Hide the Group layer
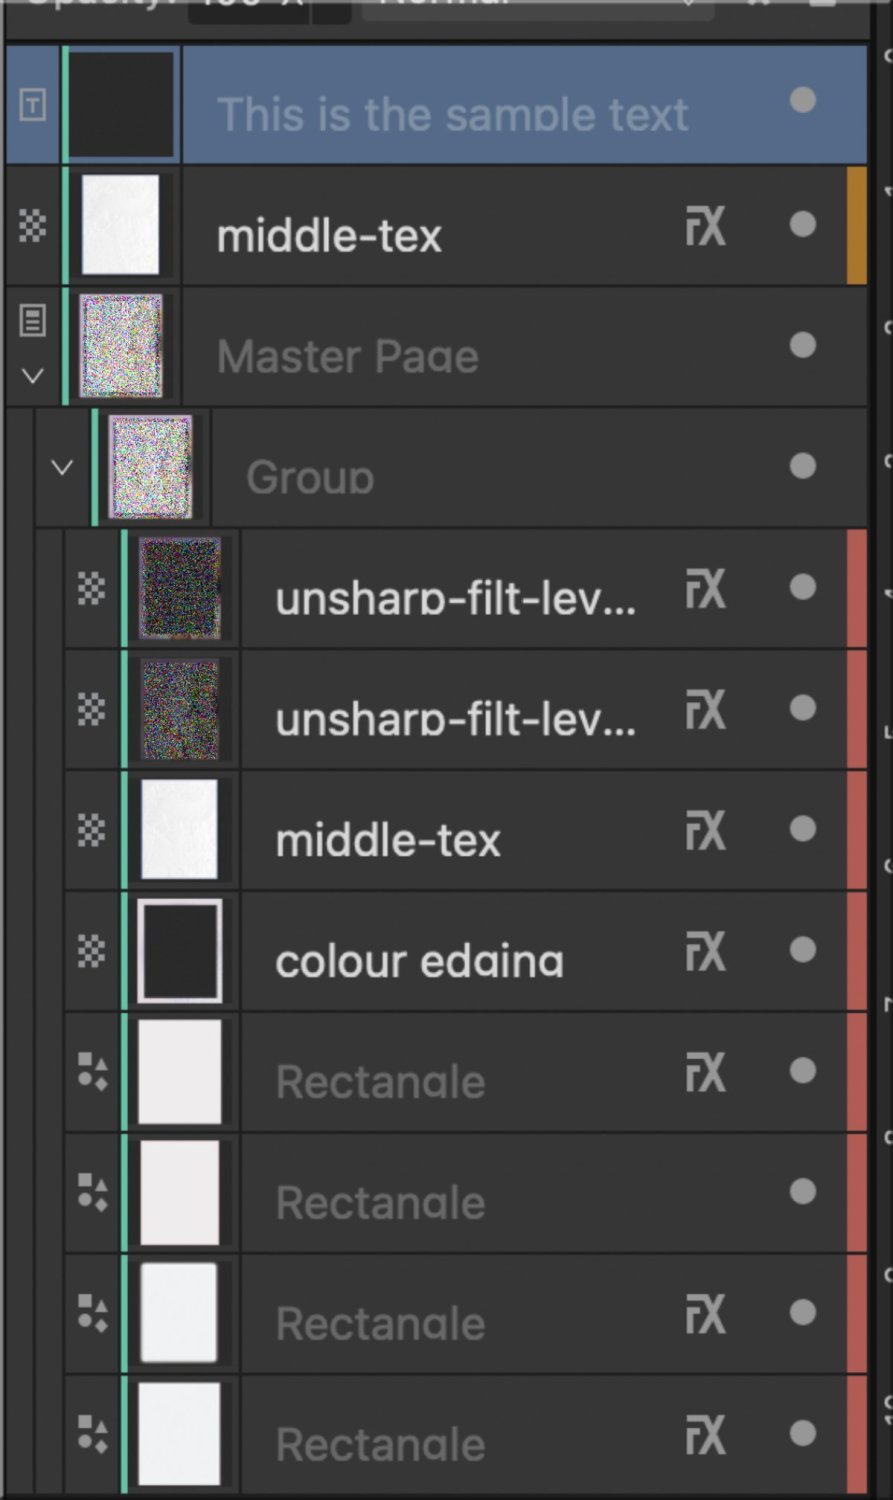 point(802,466)
